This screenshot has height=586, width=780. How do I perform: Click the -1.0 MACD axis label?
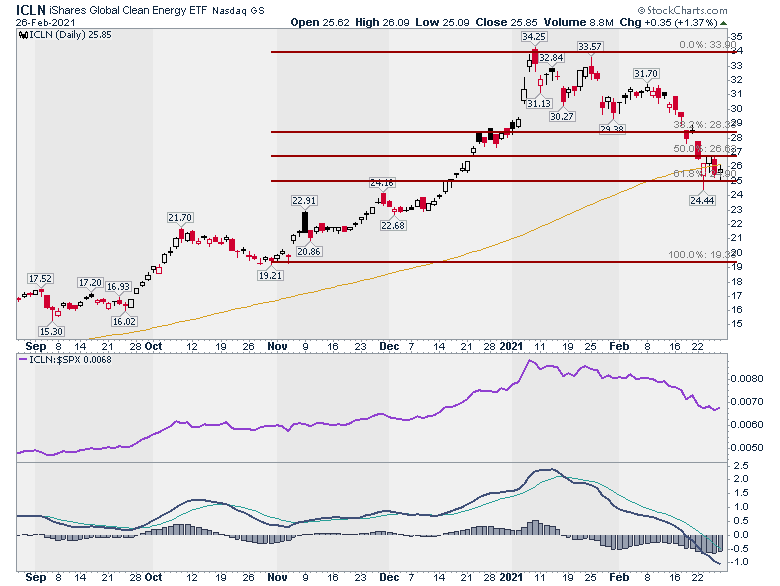(x=740, y=562)
